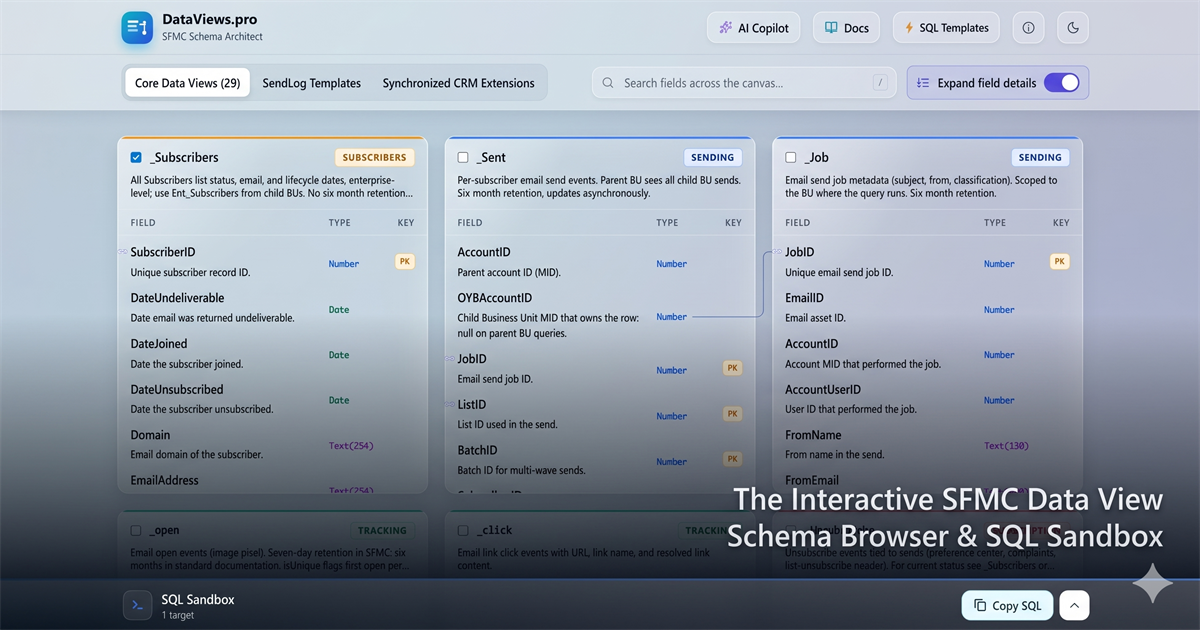Click the link icon beside SubscriberID
This screenshot has width=1200, height=630.
pyautogui.click(x=122, y=252)
